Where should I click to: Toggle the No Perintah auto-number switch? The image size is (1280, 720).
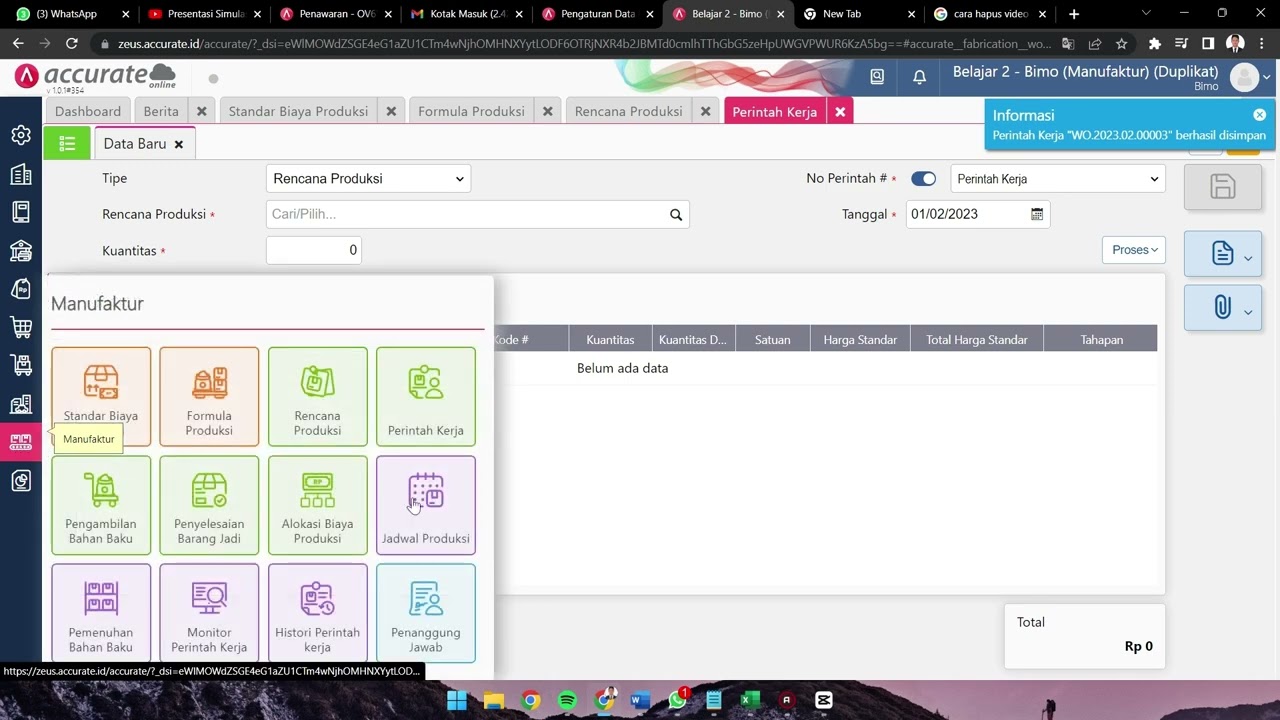click(x=923, y=179)
